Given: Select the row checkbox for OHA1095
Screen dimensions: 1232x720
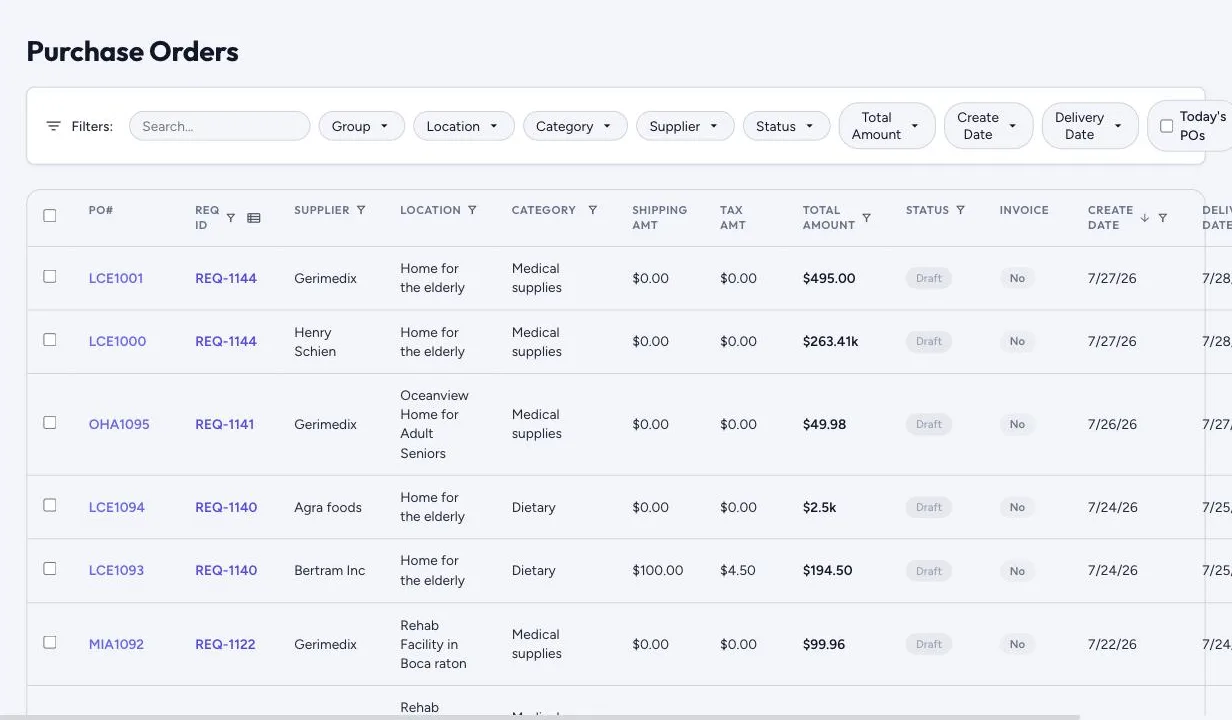Looking at the screenshot, I should tap(50, 423).
